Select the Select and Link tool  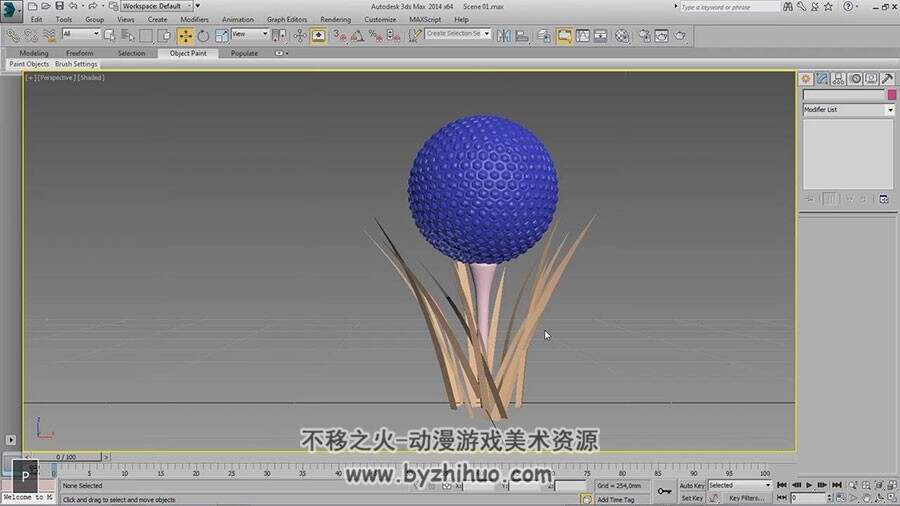pyautogui.click(x=13, y=36)
